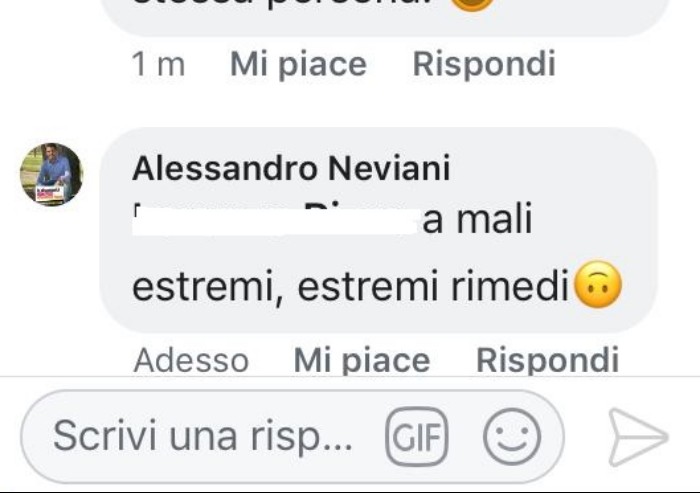Tap the upside-down face emoji
The image size is (700, 493).
click(597, 284)
